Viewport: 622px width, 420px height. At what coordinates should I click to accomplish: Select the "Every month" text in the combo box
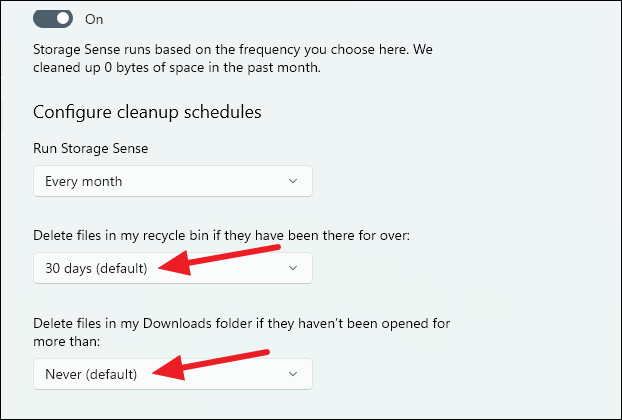83,181
